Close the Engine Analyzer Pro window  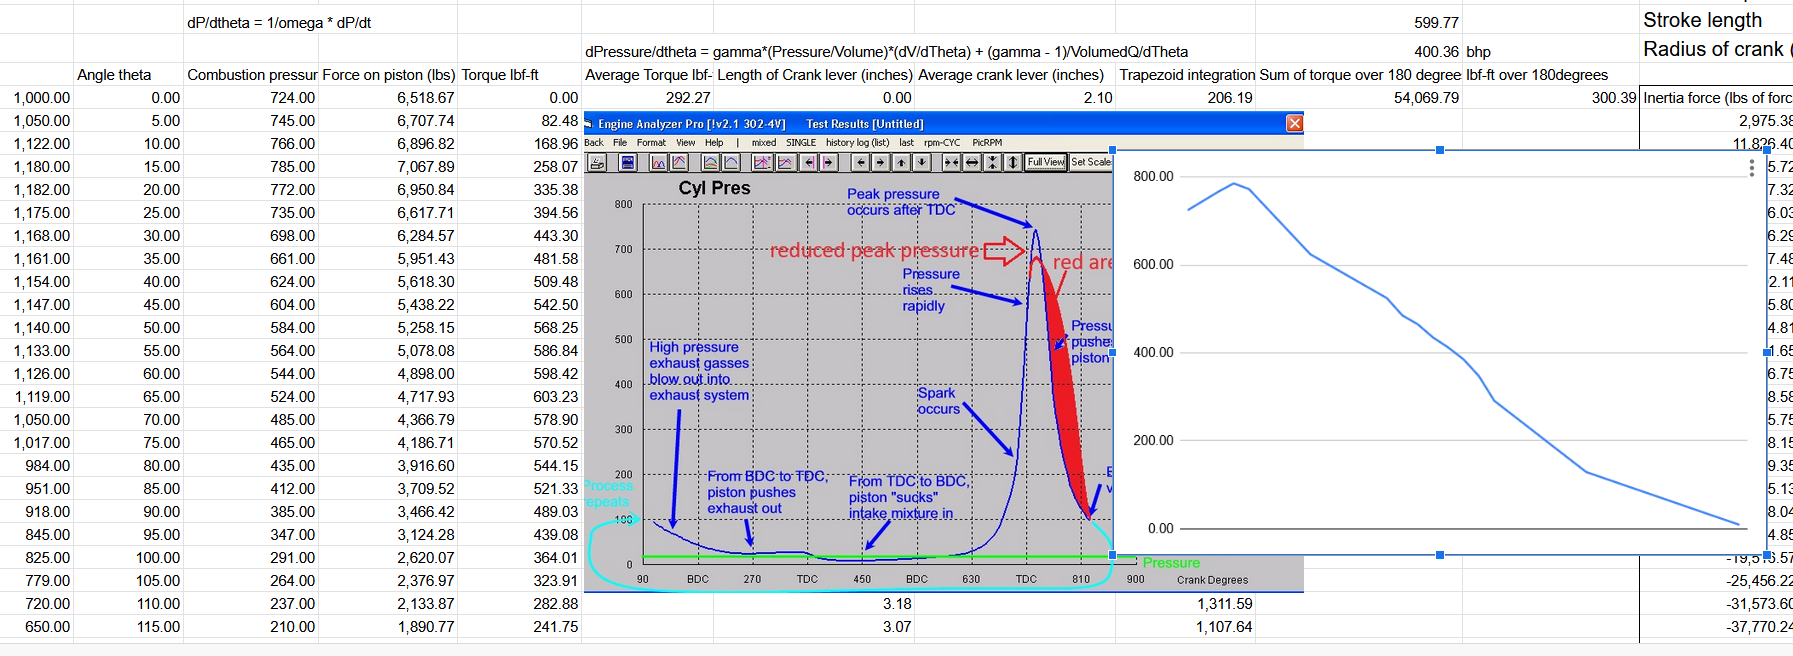tap(1294, 123)
